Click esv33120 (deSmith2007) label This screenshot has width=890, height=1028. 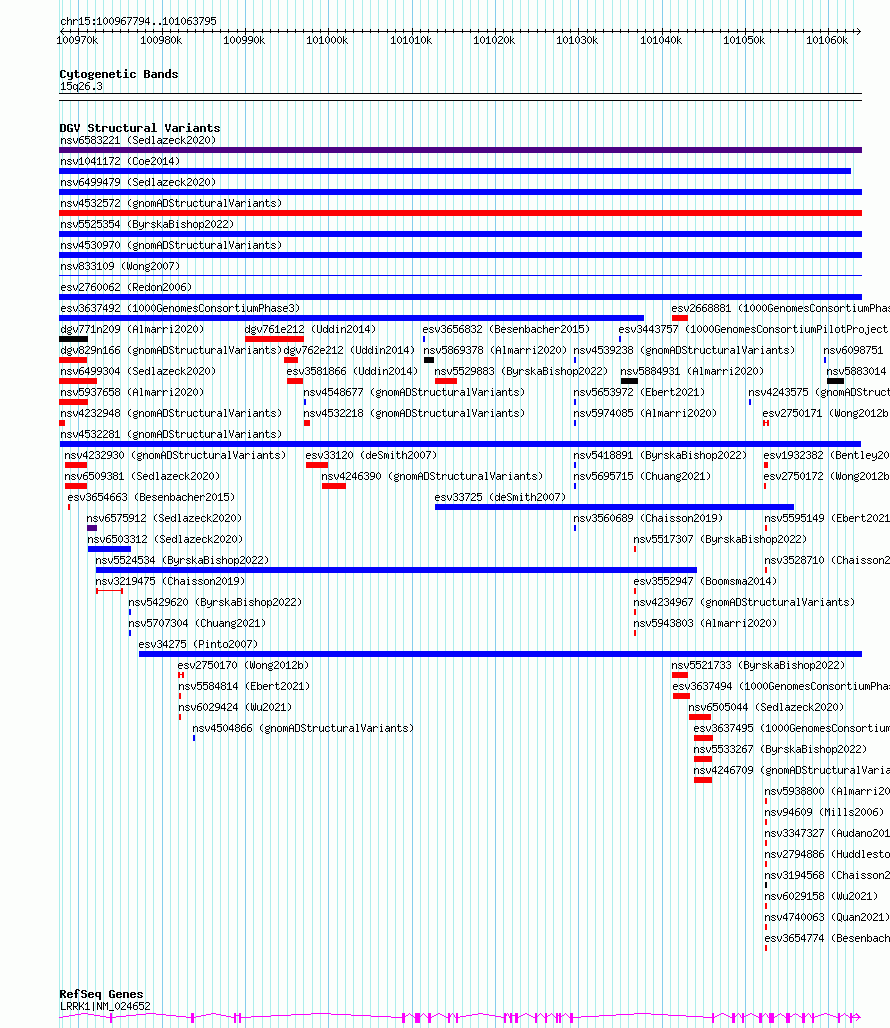(371, 455)
